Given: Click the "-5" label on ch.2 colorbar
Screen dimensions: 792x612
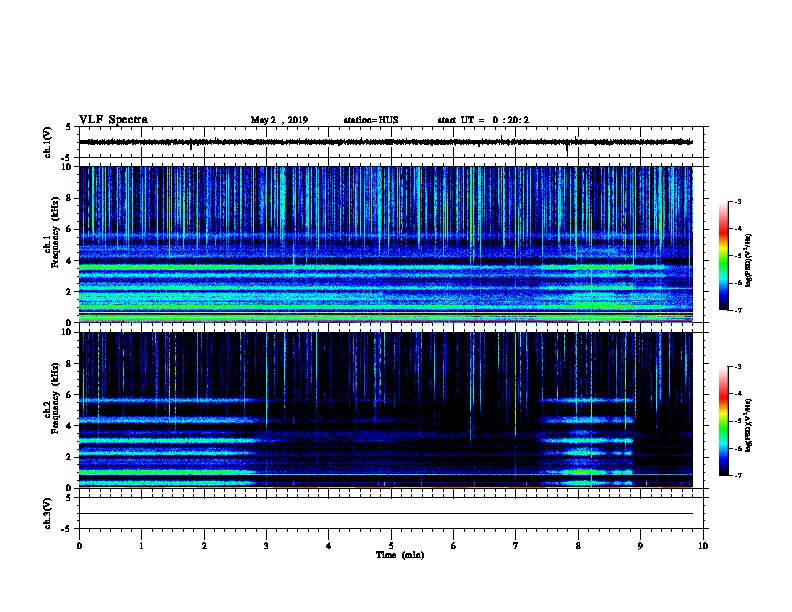Looking at the screenshot, I should 738,421.
